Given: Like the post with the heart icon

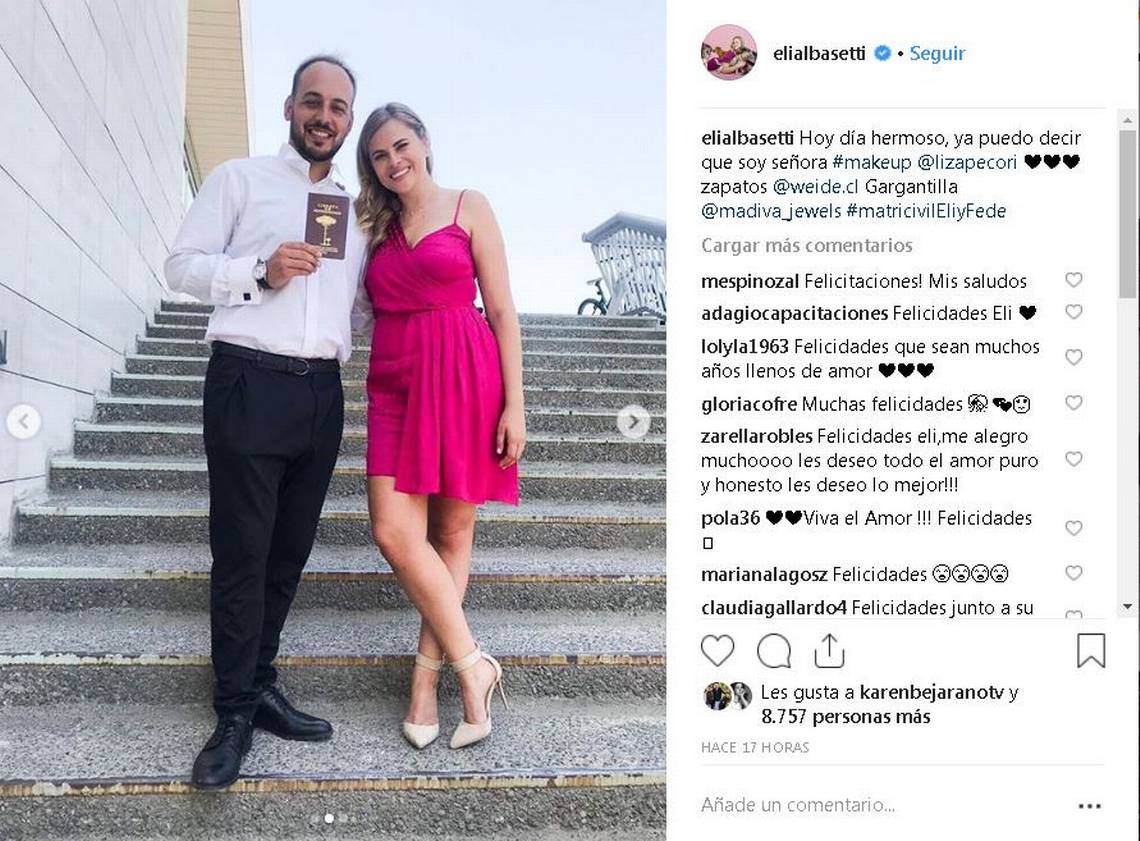Looking at the screenshot, I should click(718, 651).
